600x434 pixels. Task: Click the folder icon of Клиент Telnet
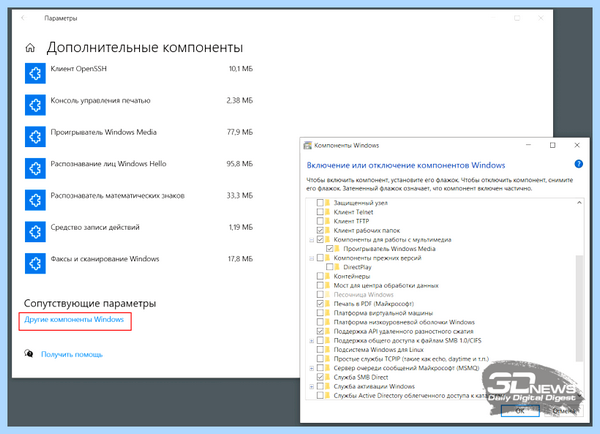tap(328, 212)
